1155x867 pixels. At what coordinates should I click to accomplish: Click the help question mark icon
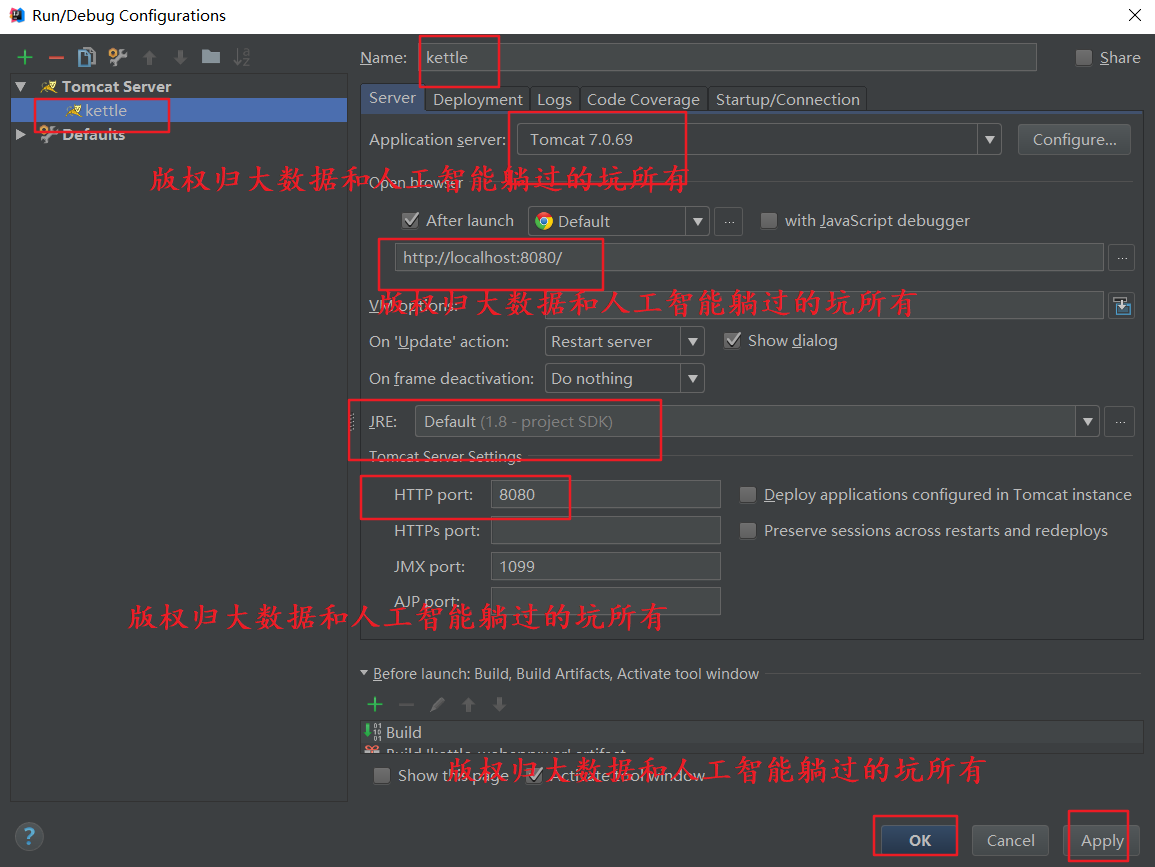click(x=29, y=836)
